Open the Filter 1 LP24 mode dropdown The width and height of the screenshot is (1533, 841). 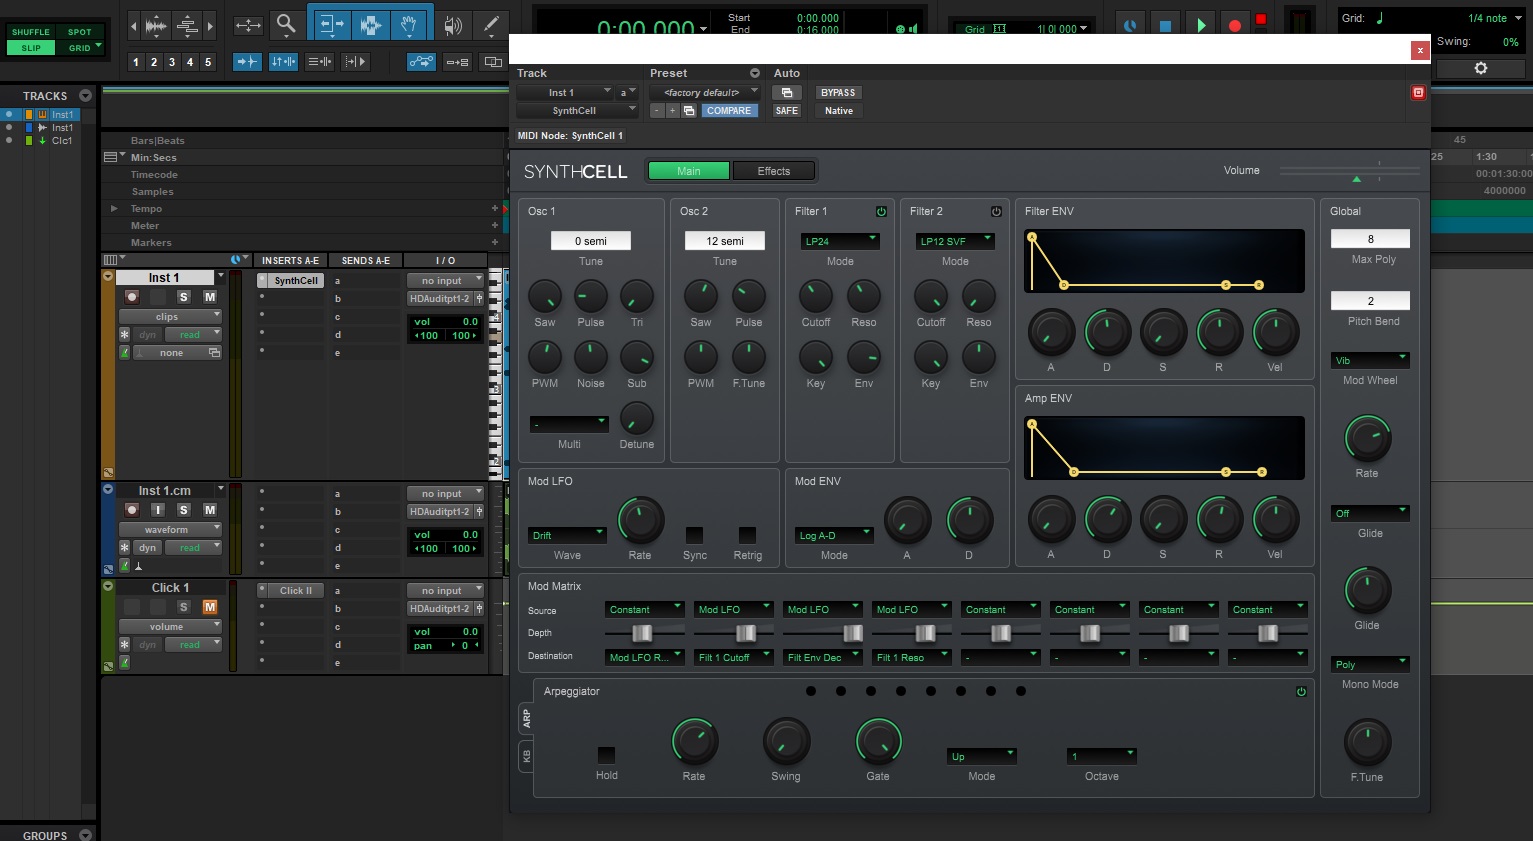[x=840, y=241]
